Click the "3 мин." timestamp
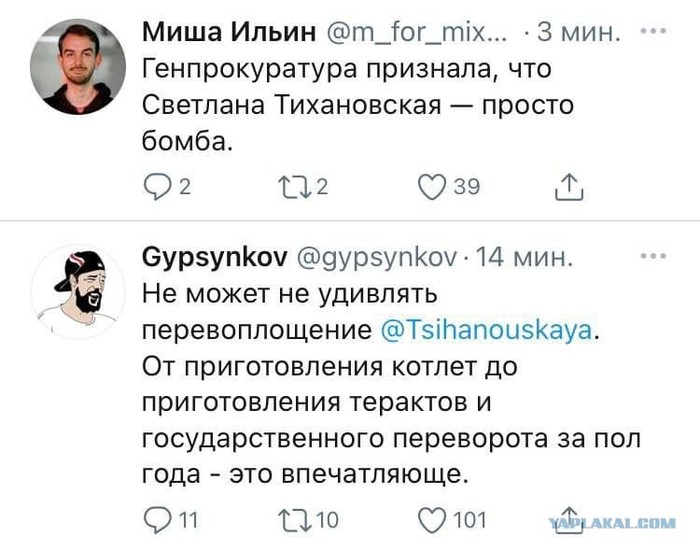 point(580,34)
